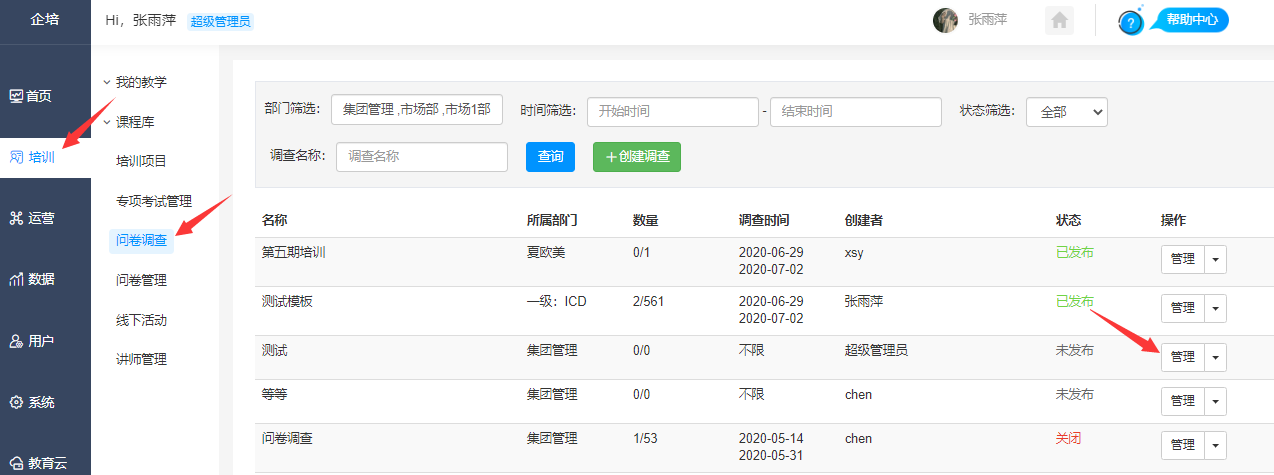Open 线下活动 in the submenu
Viewport: 1274px width, 475px height.
click(141, 320)
